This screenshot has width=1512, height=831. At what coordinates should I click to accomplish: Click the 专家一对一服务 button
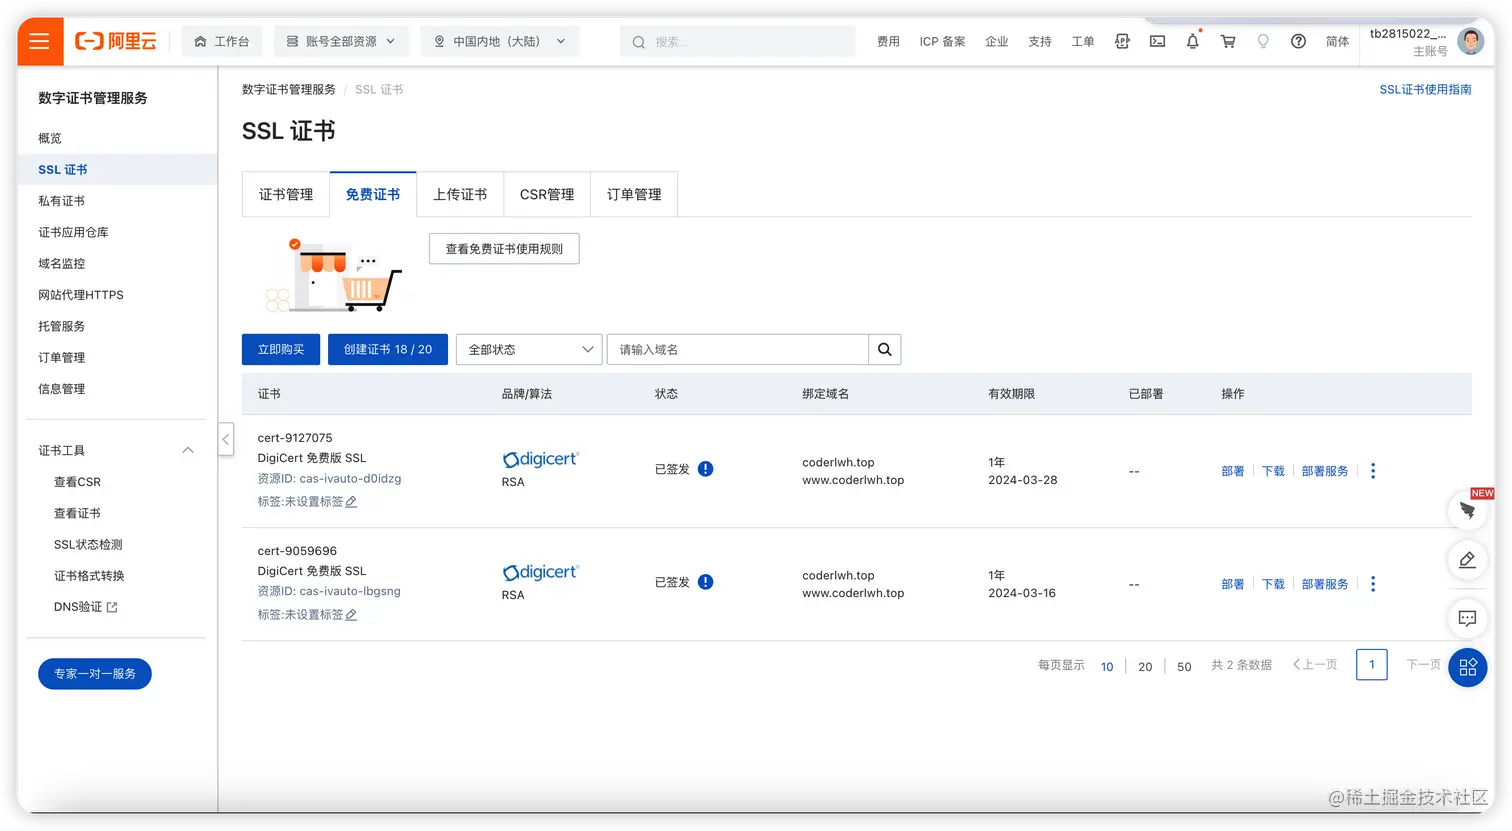click(x=95, y=674)
